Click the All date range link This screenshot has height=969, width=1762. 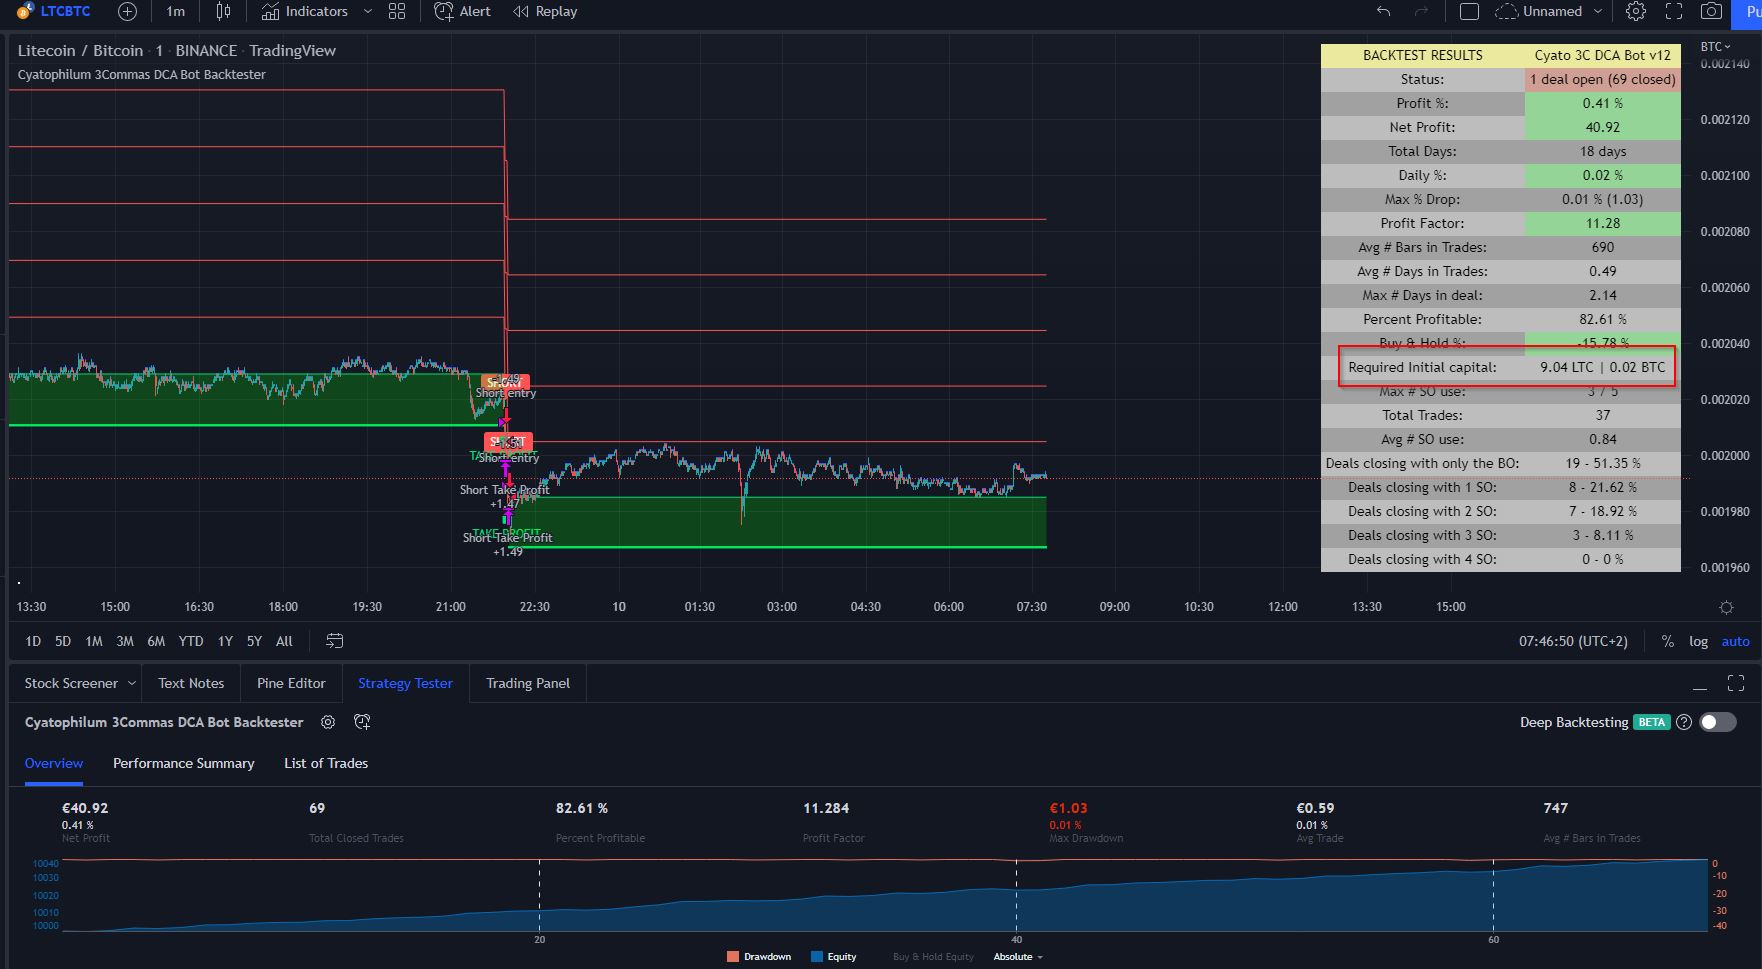coord(284,641)
